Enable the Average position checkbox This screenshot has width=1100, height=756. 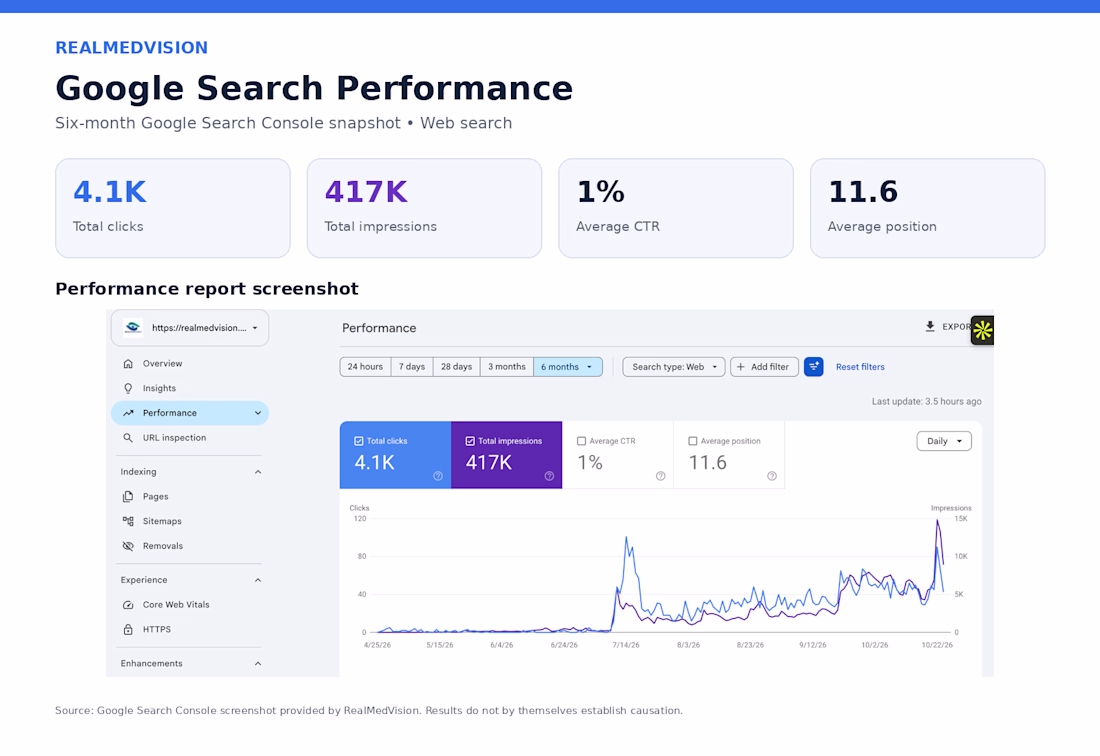click(692, 441)
